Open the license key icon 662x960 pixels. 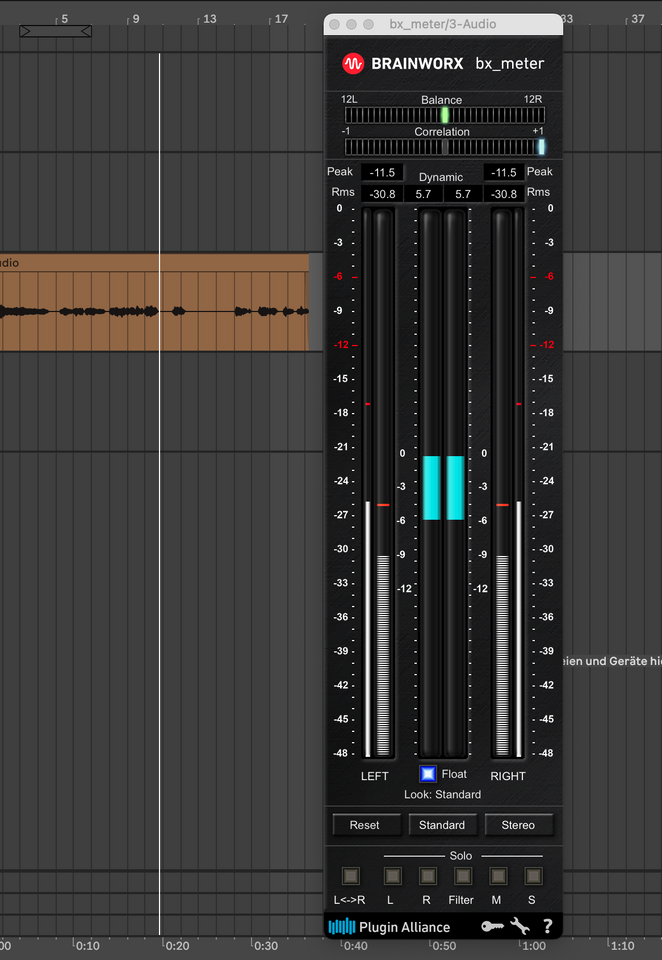[x=492, y=926]
